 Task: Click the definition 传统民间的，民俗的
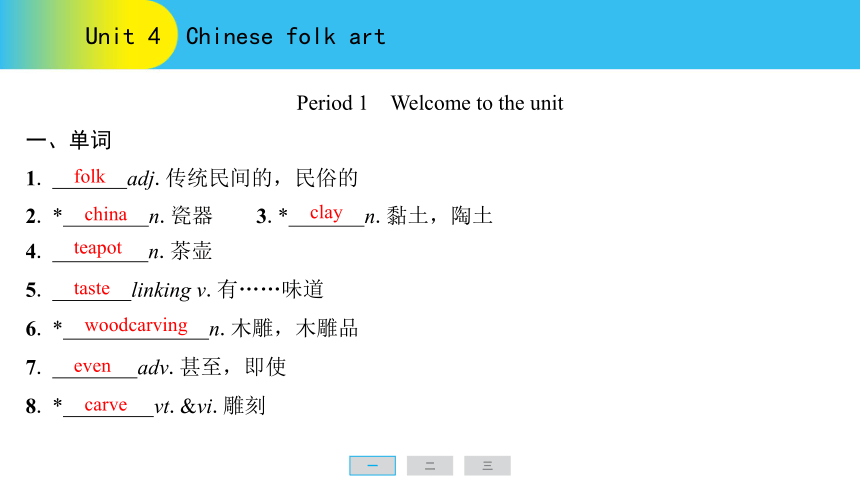(x=262, y=178)
